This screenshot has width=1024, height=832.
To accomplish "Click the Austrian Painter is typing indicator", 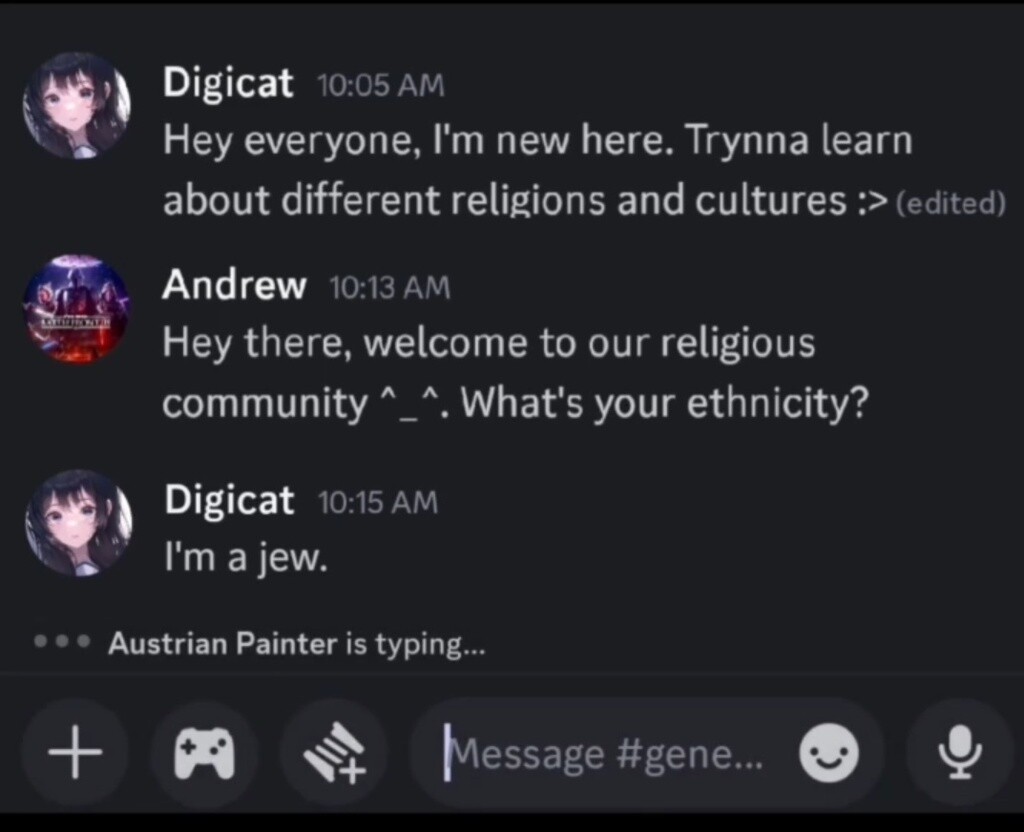I will 259,643.
